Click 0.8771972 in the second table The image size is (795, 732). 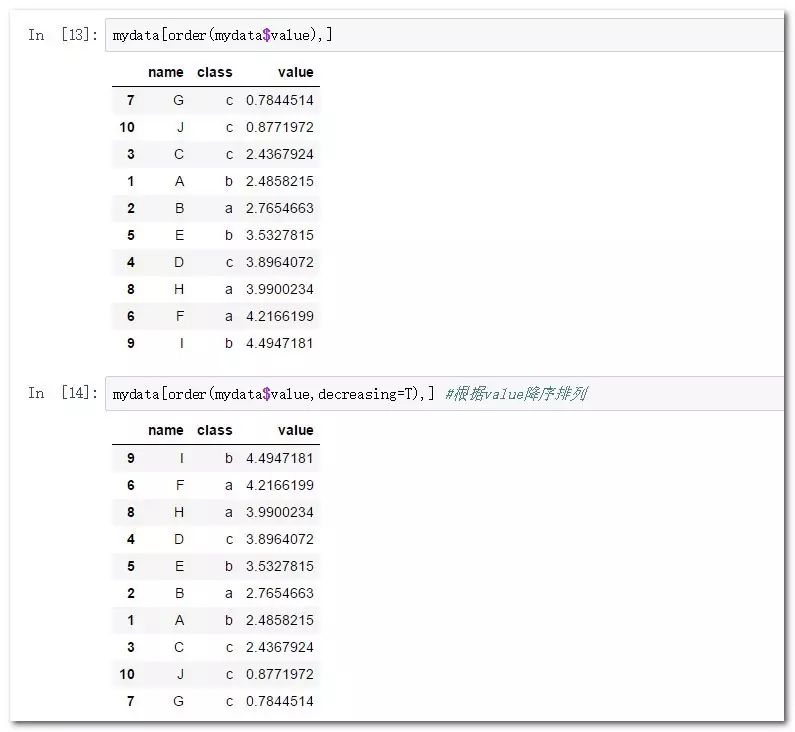(x=280, y=674)
